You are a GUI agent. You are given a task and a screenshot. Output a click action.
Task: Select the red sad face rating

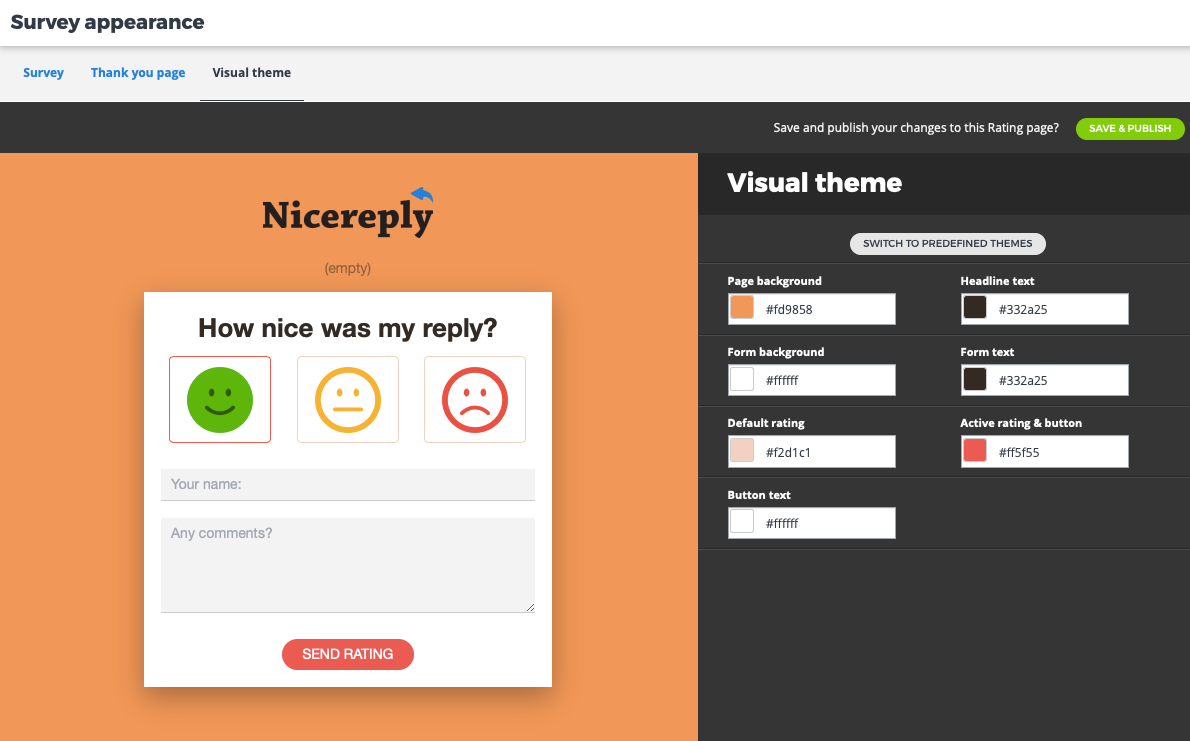pyautogui.click(x=475, y=399)
